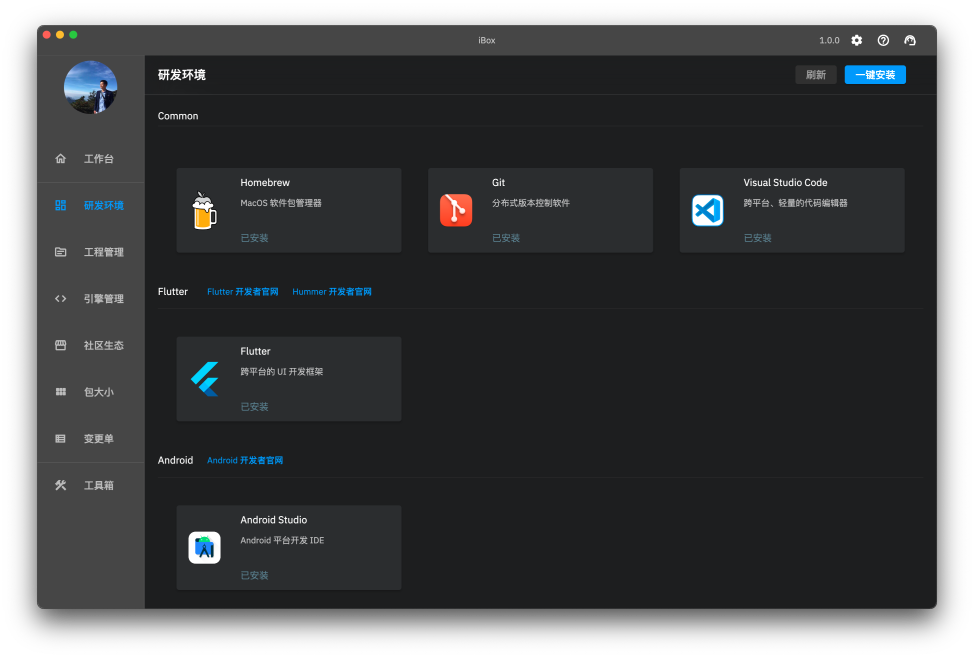Click the 跨平台的 UI 开发框架 description
The height and width of the screenshot is (658, 974).
(281, 372)
